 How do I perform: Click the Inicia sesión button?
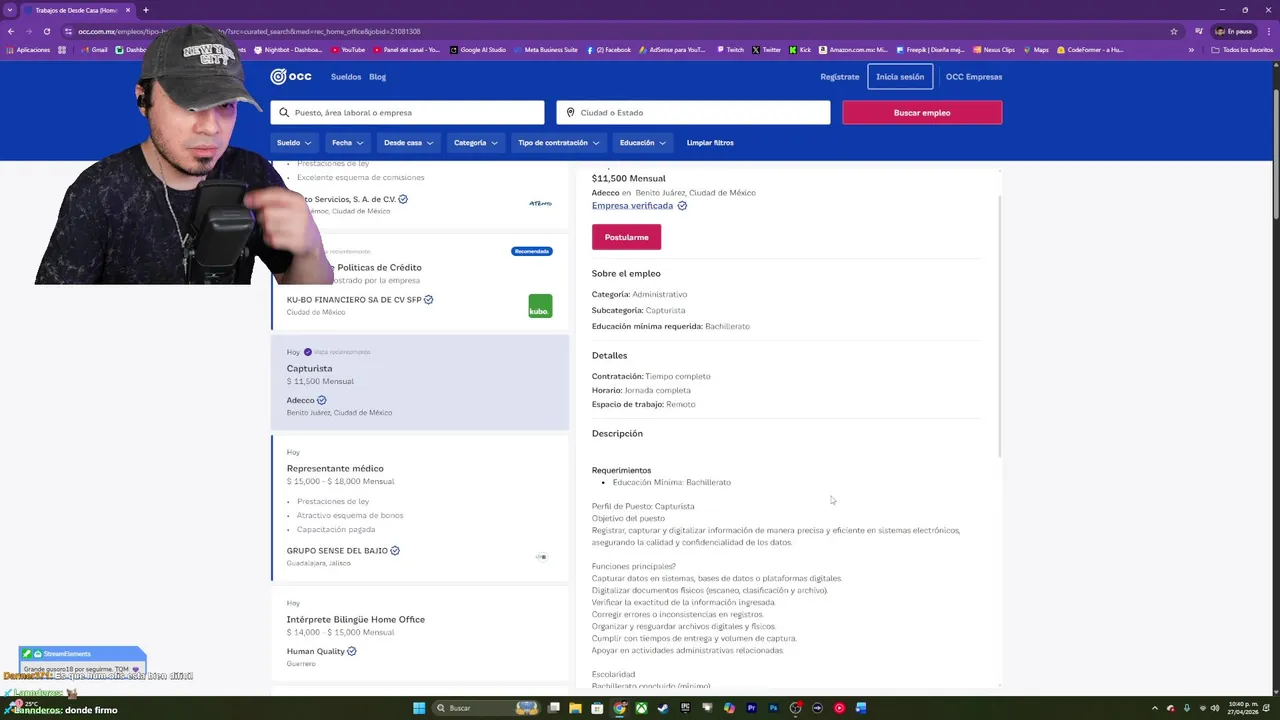tap(900, 77)
